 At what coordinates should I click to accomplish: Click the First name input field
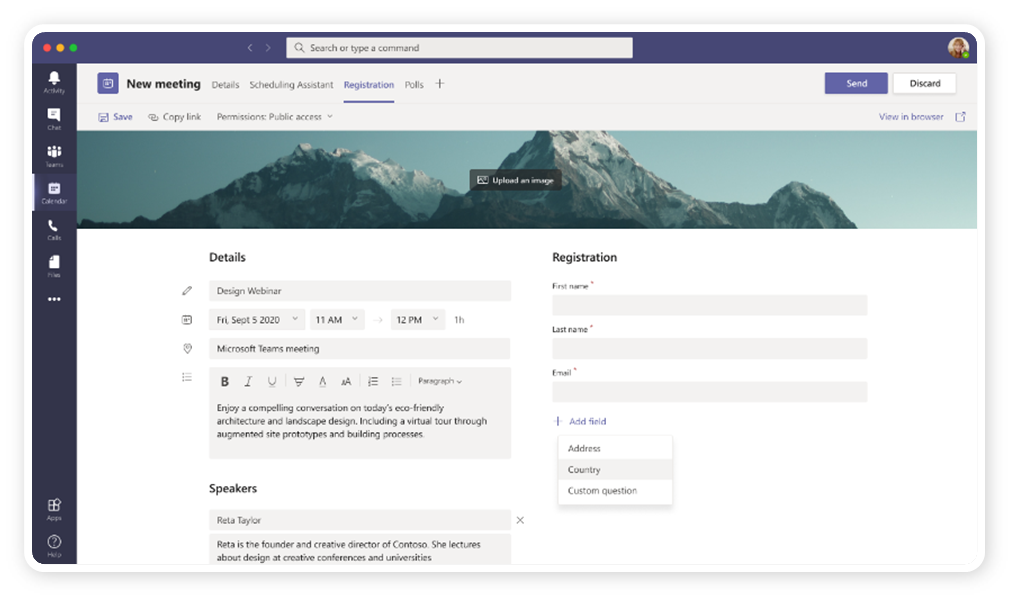point(709,306)
